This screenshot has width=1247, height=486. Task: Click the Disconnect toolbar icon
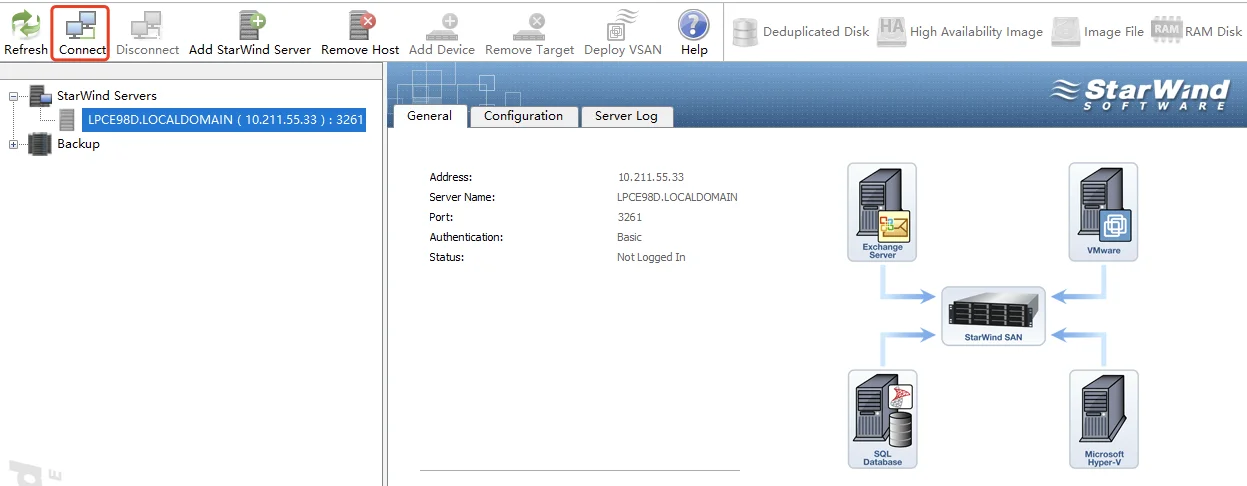click(147, 32)
